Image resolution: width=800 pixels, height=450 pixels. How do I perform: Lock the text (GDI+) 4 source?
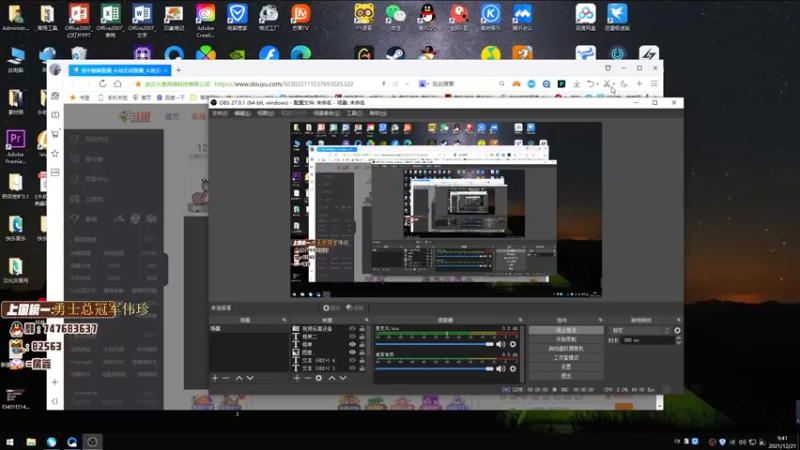click(x=362, y=360)
